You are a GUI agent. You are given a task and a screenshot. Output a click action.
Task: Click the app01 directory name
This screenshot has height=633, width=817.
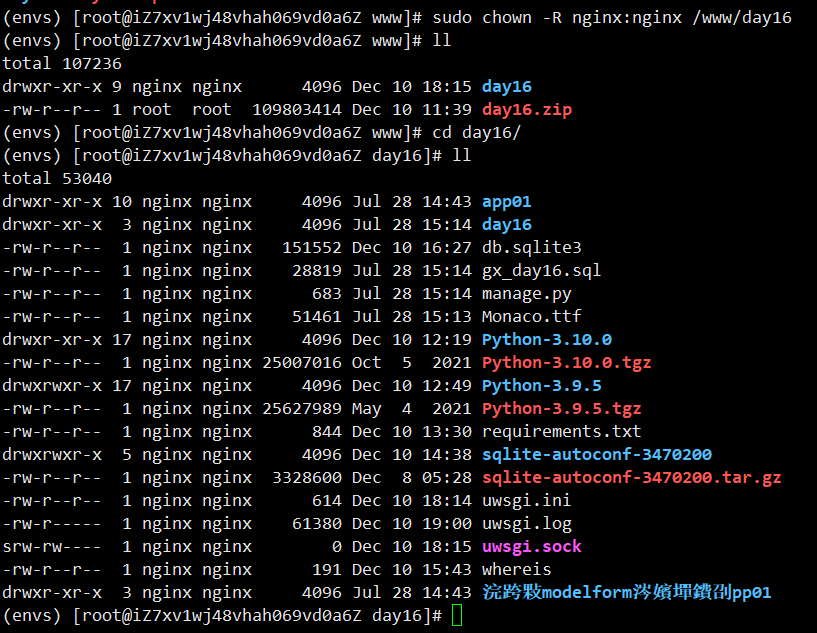click(x=506, y=202)
